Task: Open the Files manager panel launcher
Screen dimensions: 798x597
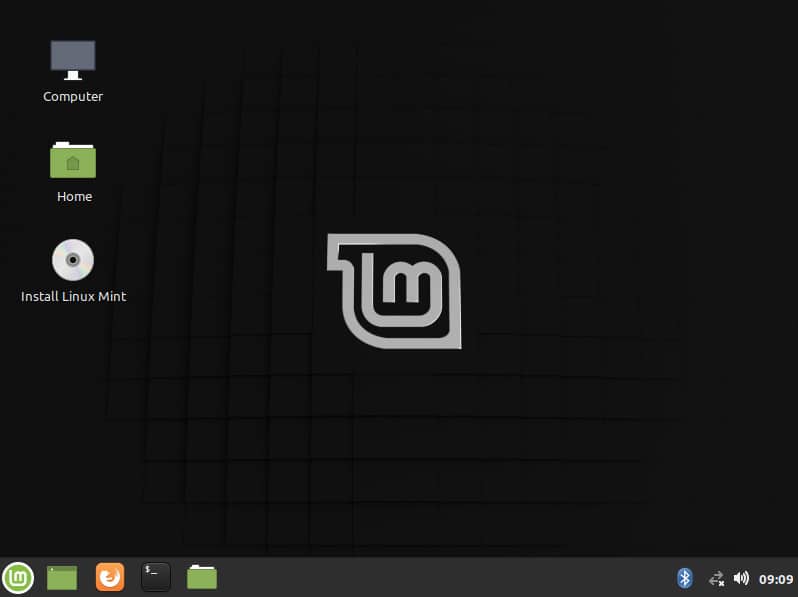Action: (202, 577)
